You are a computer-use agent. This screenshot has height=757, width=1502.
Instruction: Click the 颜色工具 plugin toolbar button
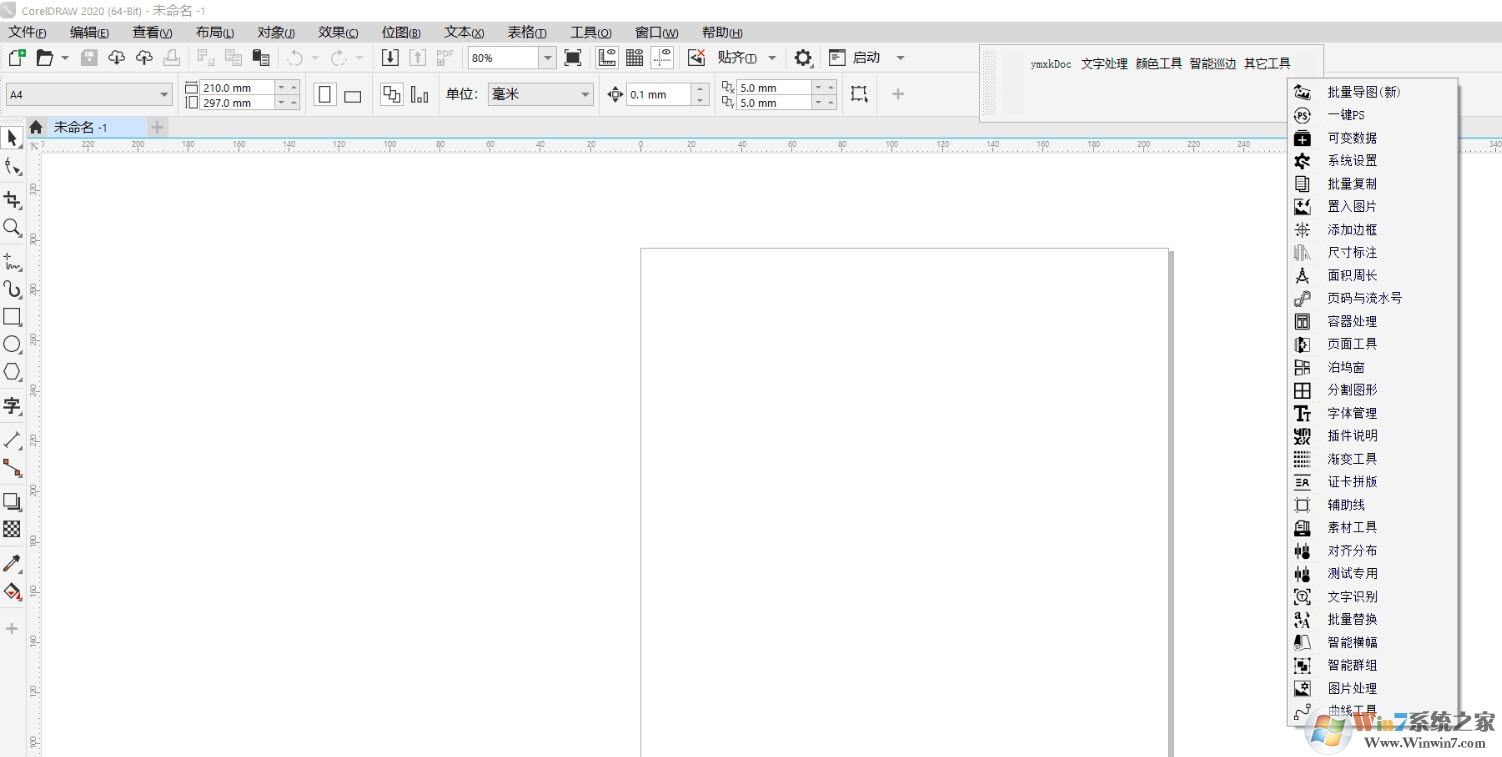tap(1158, 64)
